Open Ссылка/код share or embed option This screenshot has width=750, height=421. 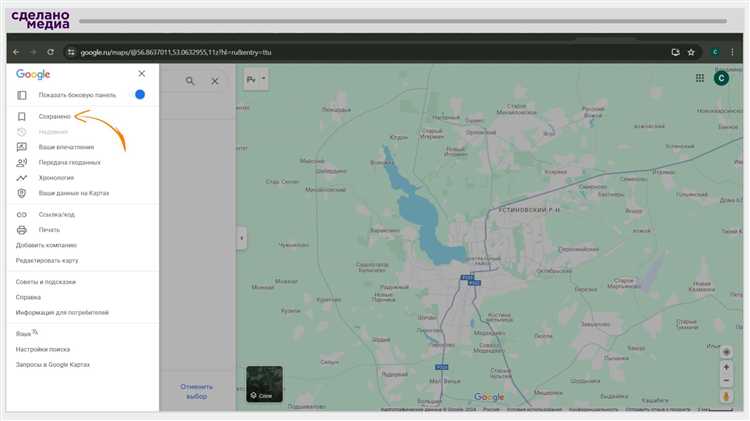point(56,214)
